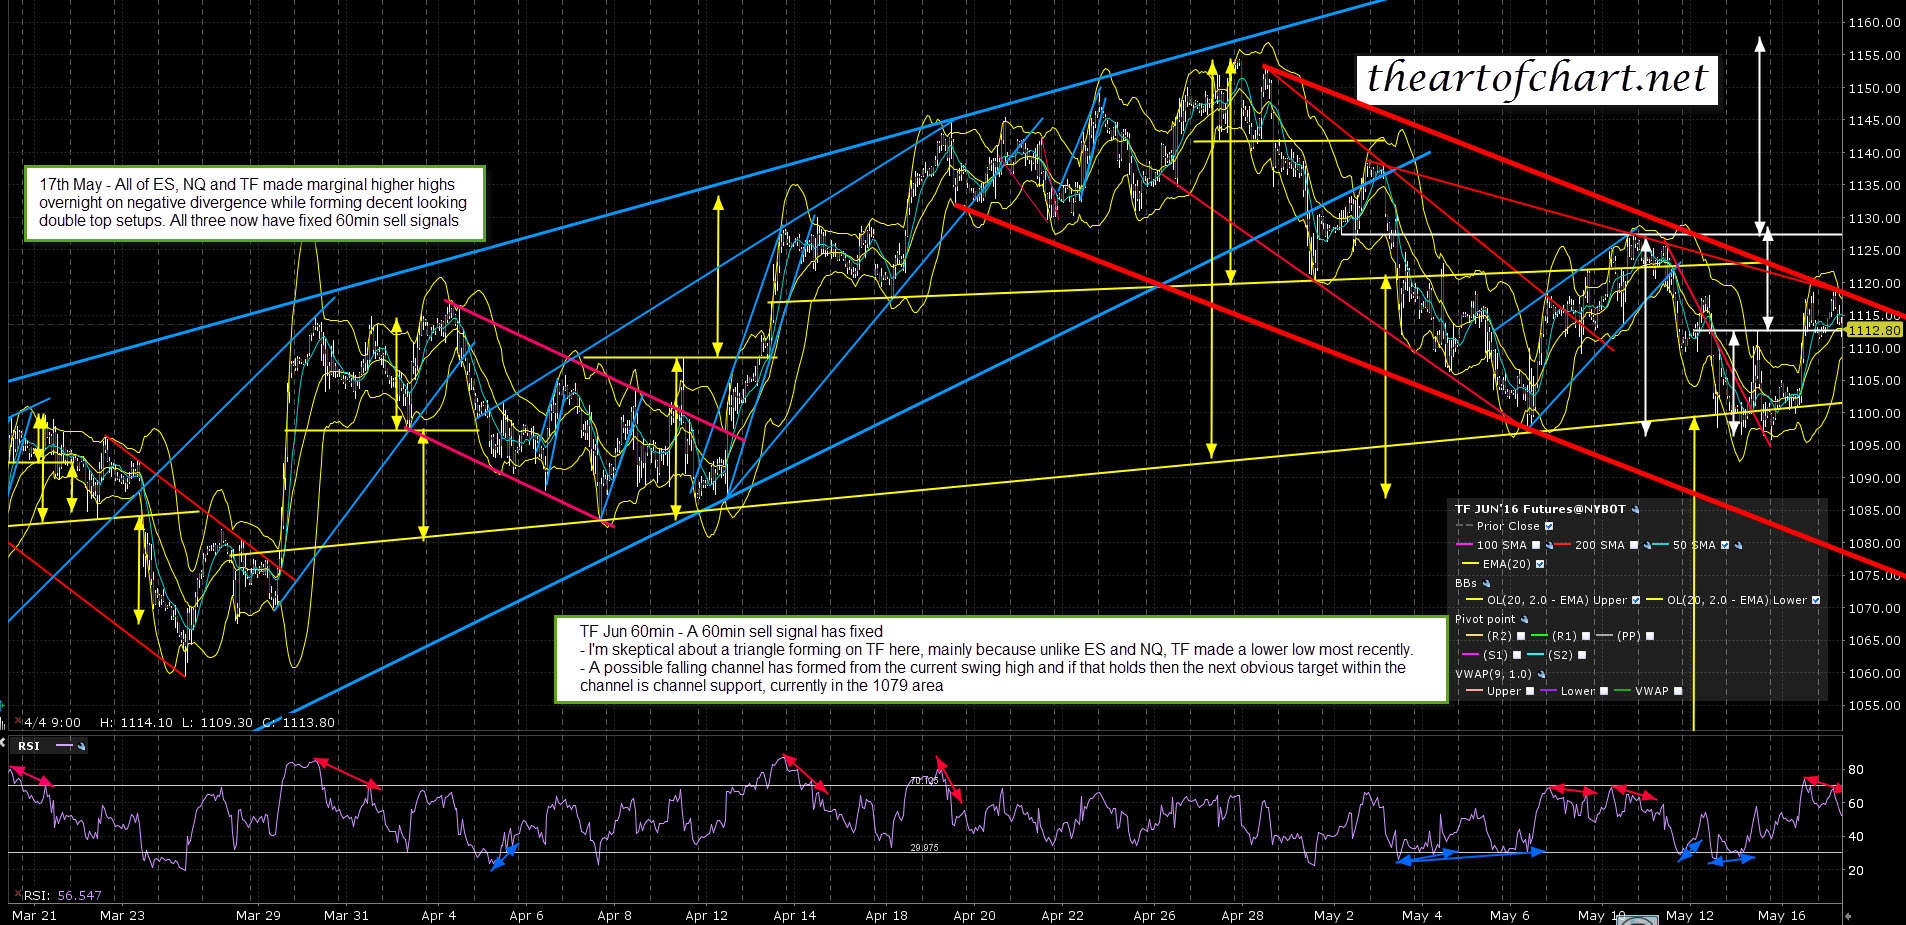Click the 50 SMA wrench icon
The image size is (1906, 925).
(1739, 545)
